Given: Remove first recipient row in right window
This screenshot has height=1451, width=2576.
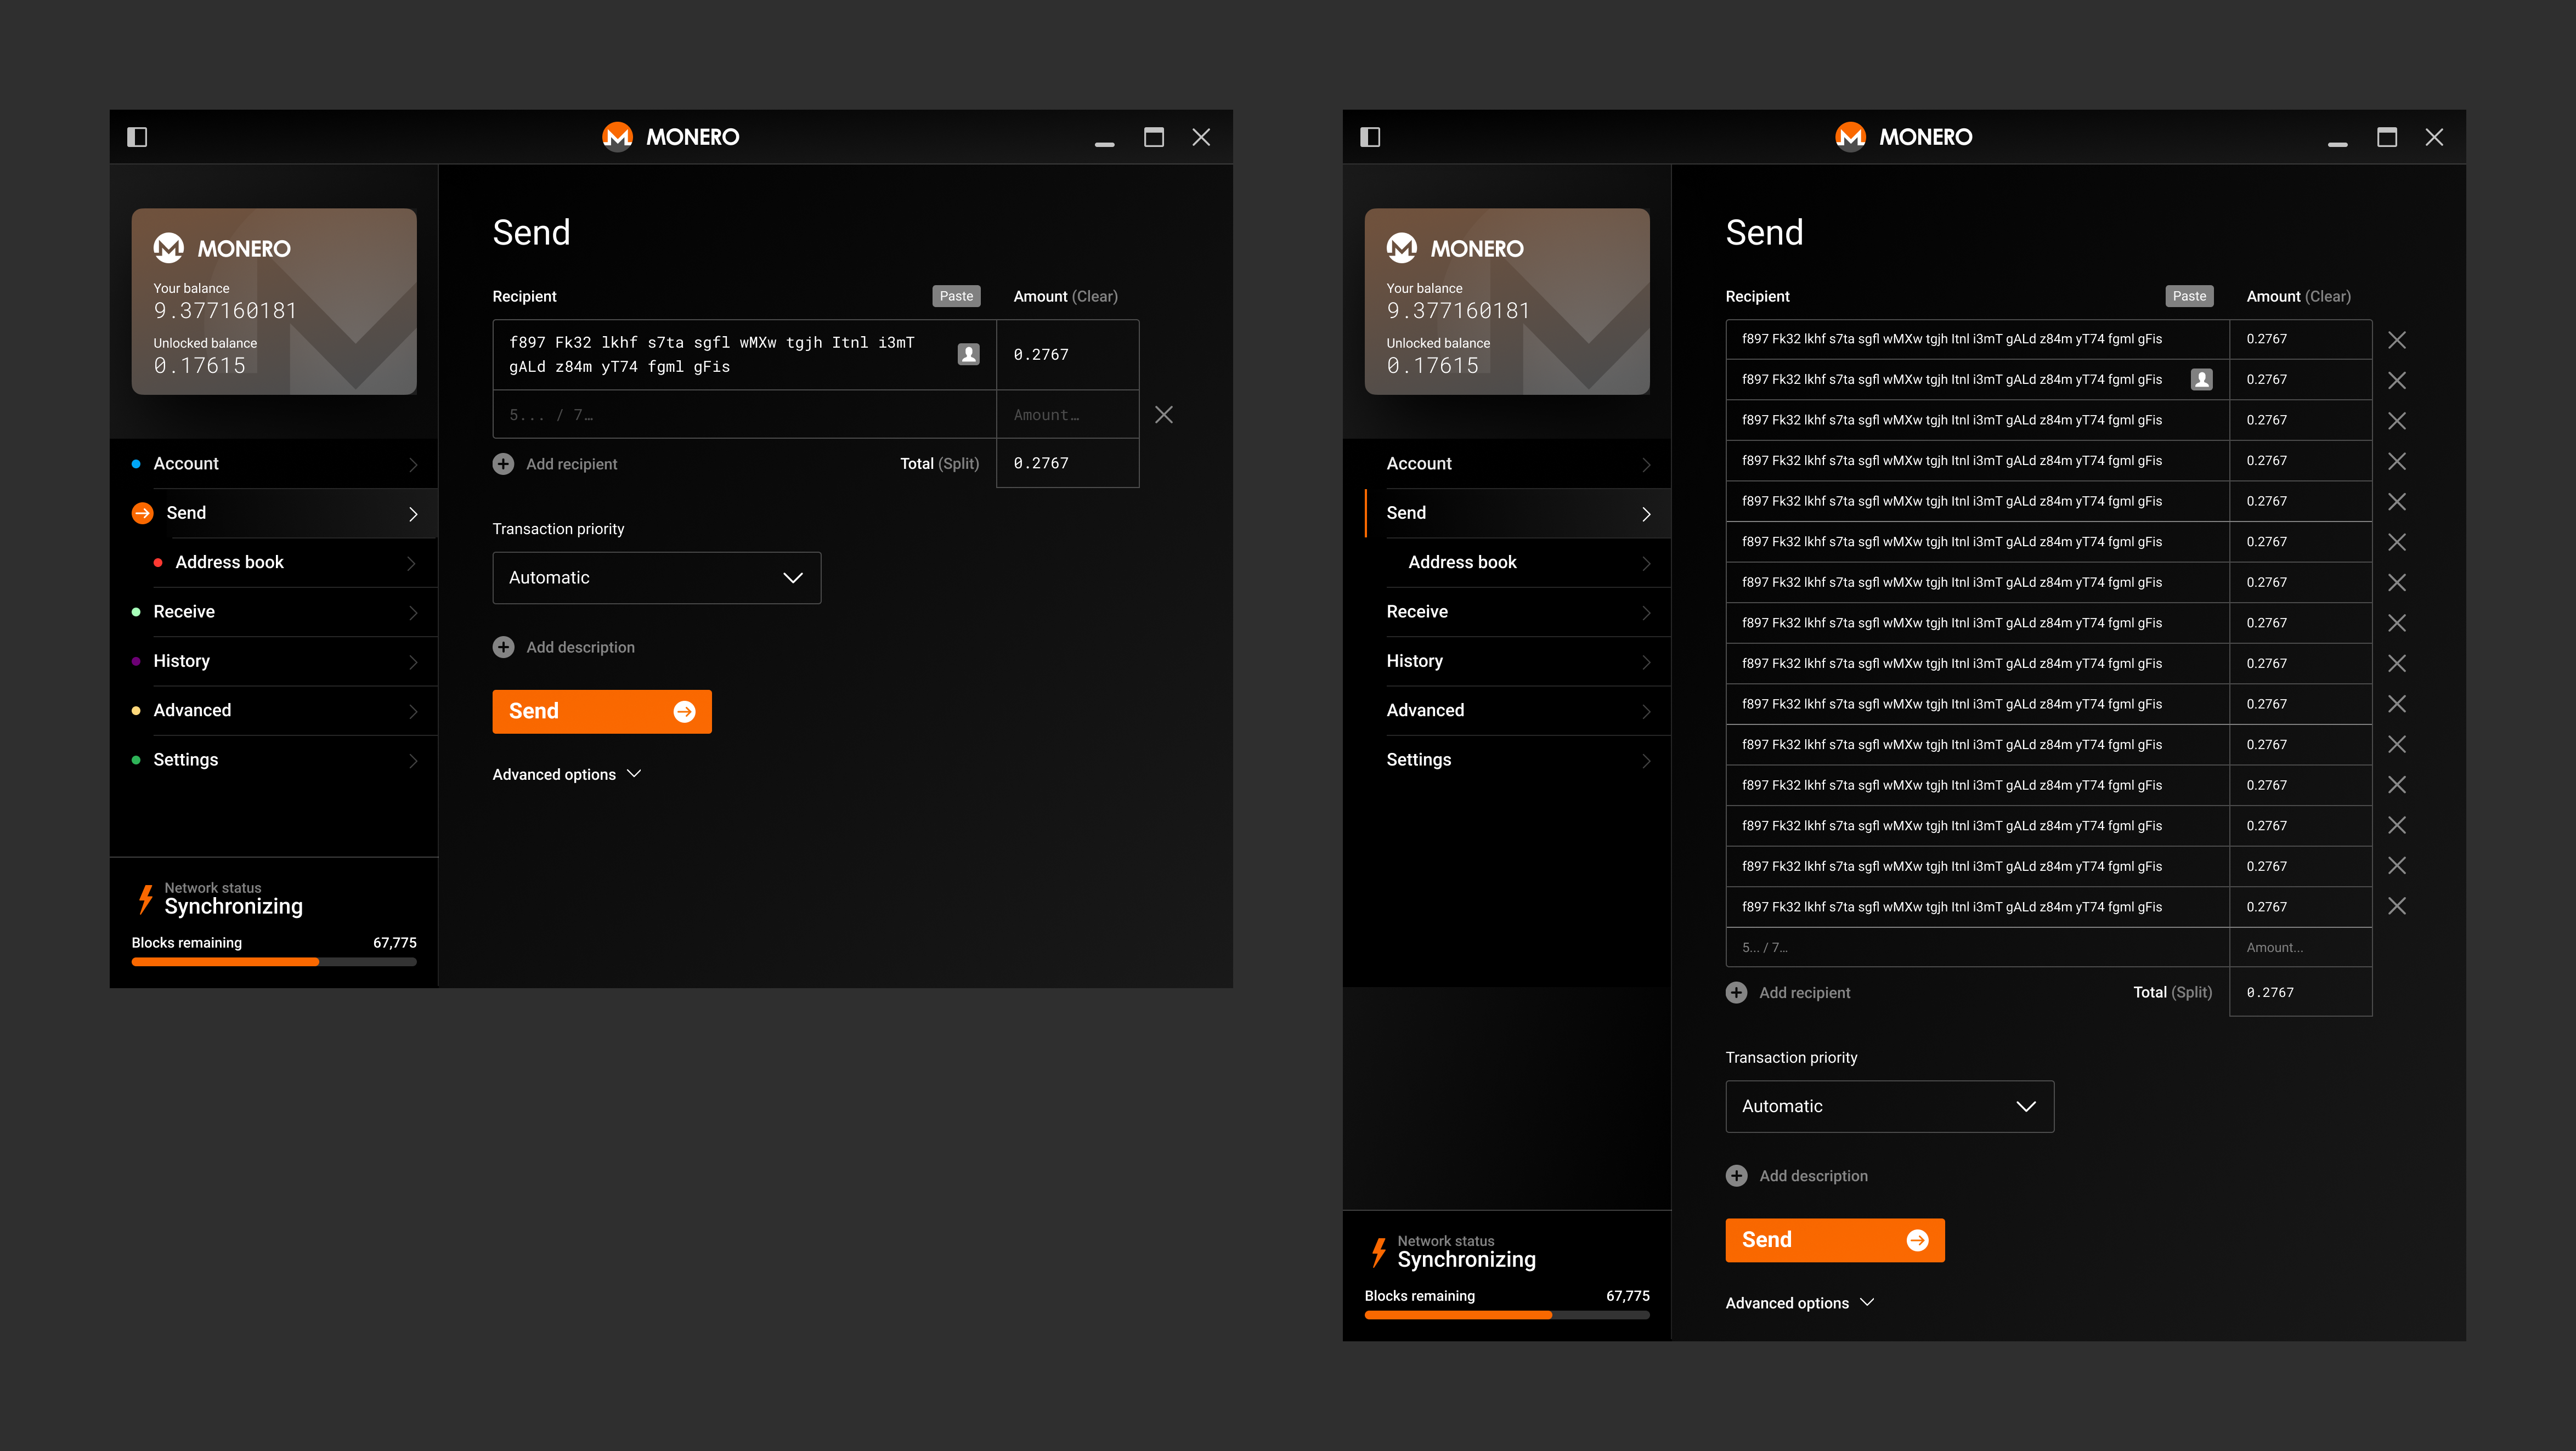Looking at the screenshot, I should point(2397,339).
